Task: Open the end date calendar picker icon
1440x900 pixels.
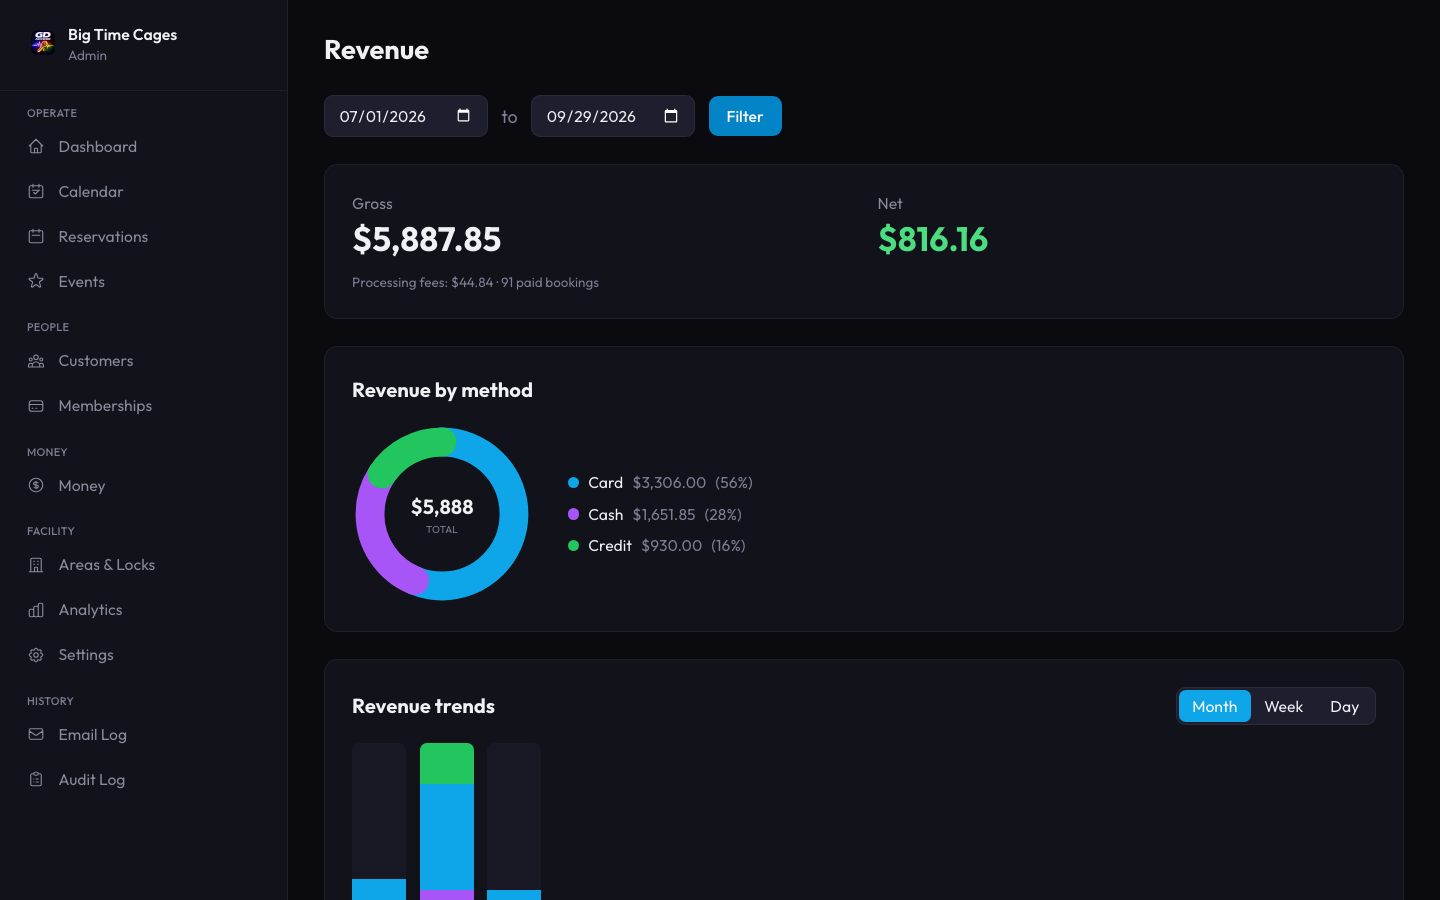Action: tap(671, 116)
